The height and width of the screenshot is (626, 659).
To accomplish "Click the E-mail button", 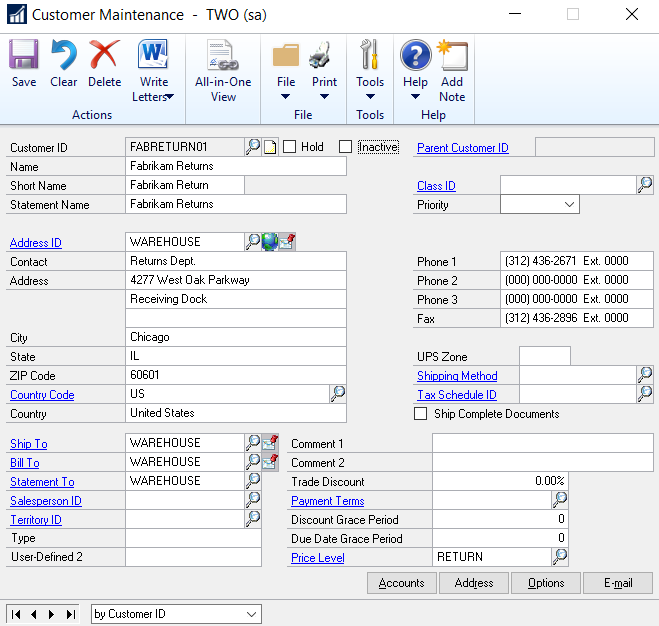I will coord(618,583).
